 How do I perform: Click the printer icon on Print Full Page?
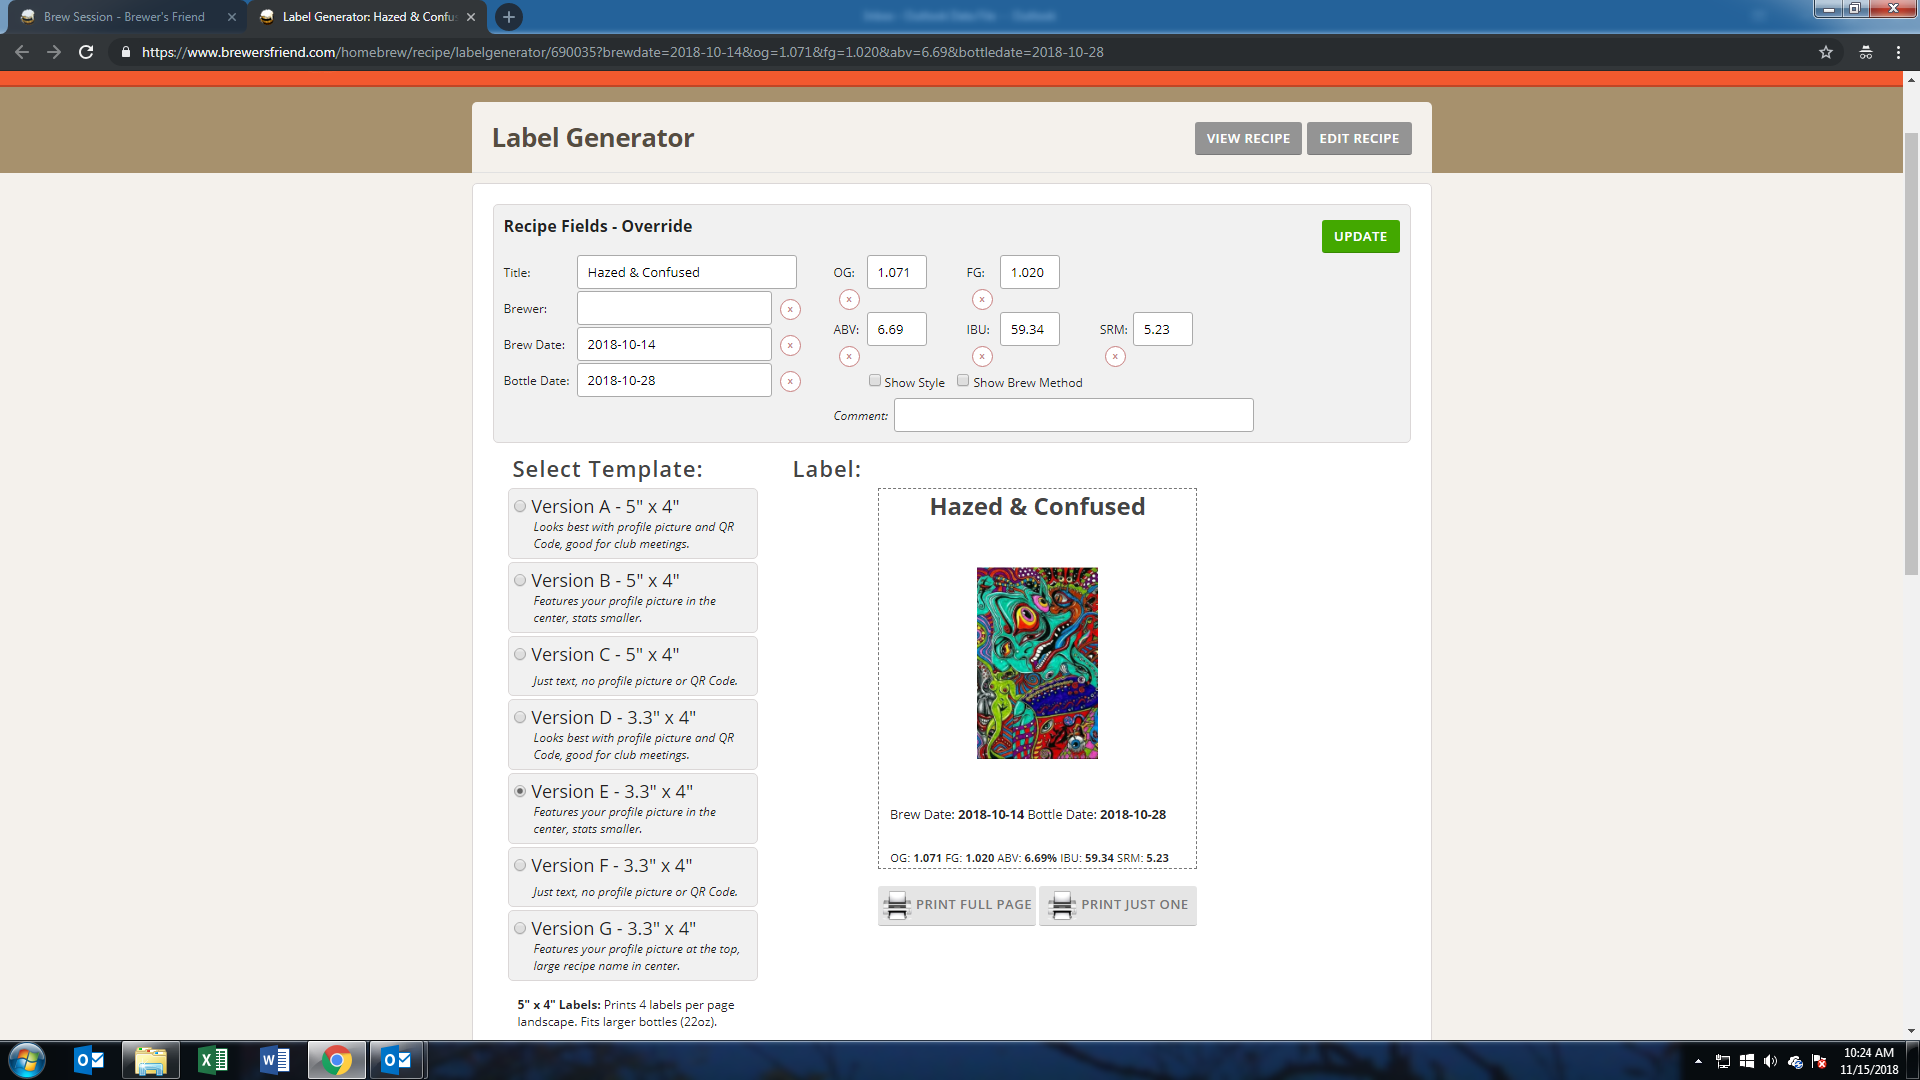[x=897, y=905]
